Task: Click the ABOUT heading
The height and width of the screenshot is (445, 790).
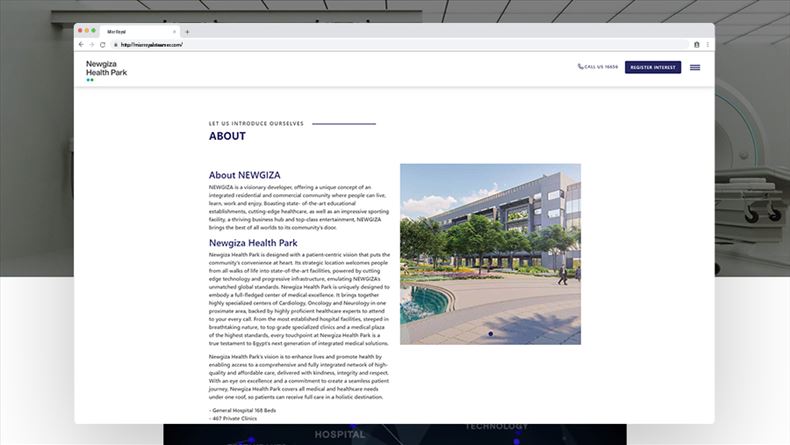Action: coord(227,136)
